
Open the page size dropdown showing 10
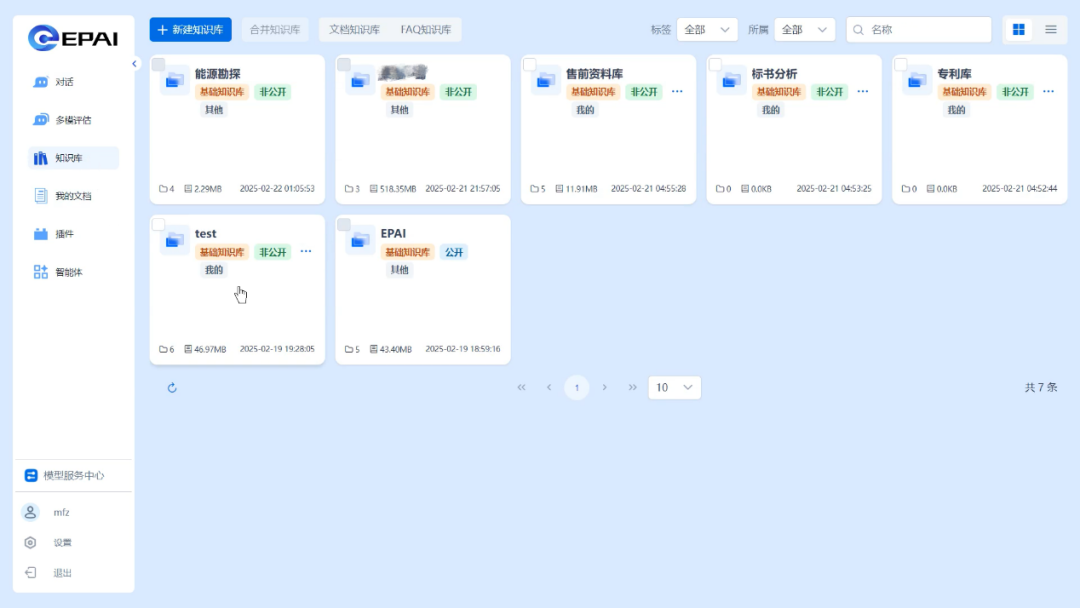(674, 388)
